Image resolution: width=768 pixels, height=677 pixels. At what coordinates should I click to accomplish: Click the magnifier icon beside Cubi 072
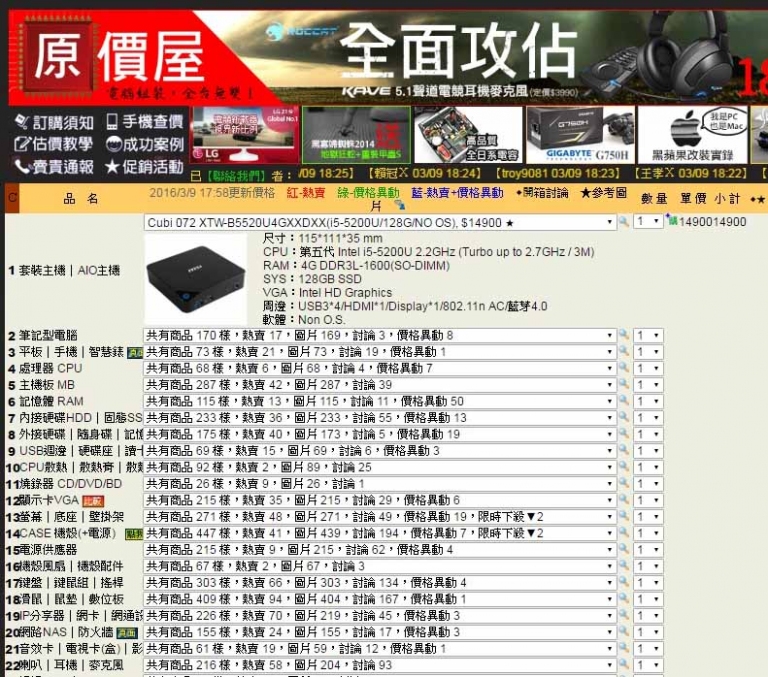tap(624, 221)
